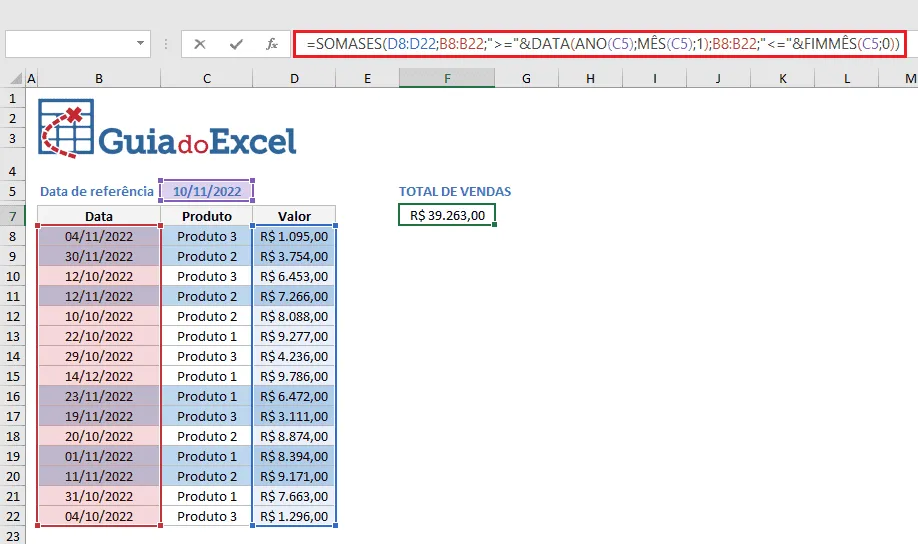This screenshot has width=918, height=544.
Task: Select column C header
Action: (x=207, y=78)
